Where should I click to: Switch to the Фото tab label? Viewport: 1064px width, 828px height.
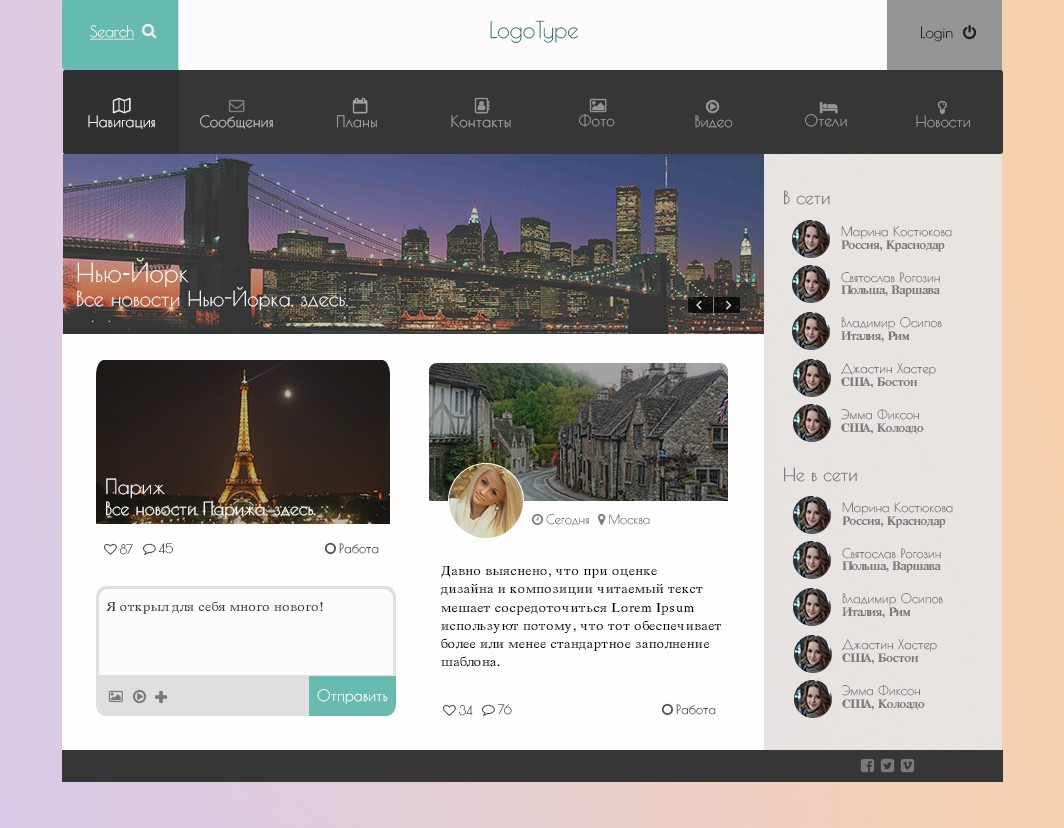pyautogui.click(x=596, y=121)
